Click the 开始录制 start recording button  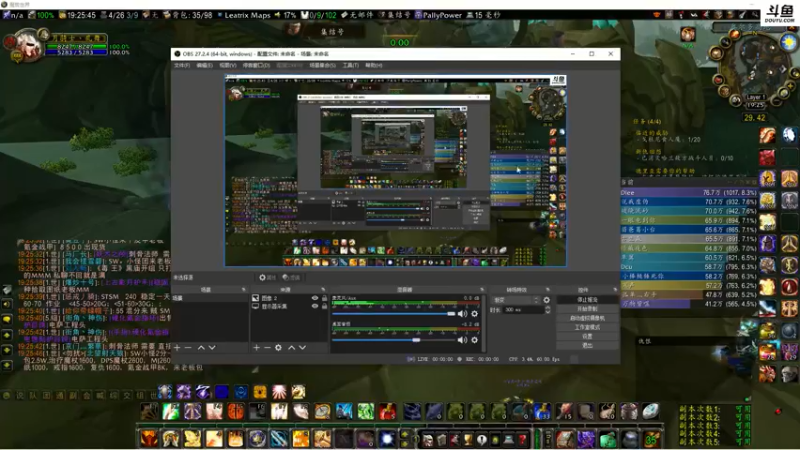[x=587, y=309]
